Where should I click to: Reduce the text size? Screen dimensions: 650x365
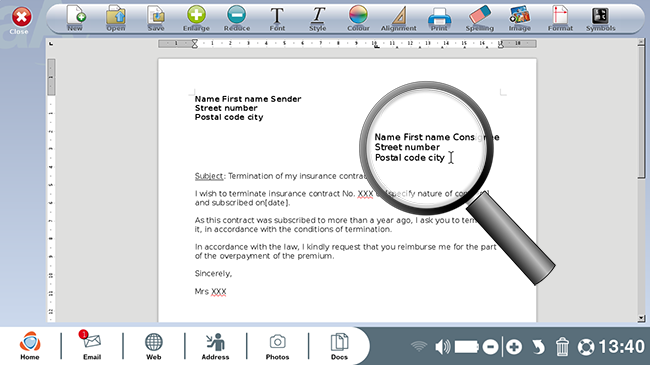(x=237, y=19)
